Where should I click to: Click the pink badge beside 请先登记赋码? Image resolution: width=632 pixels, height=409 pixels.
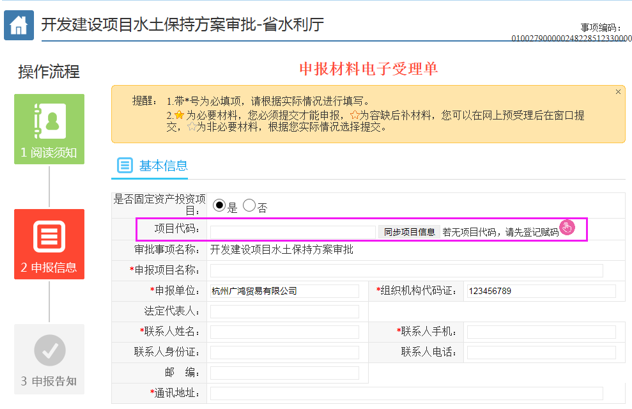coord(567,228)
